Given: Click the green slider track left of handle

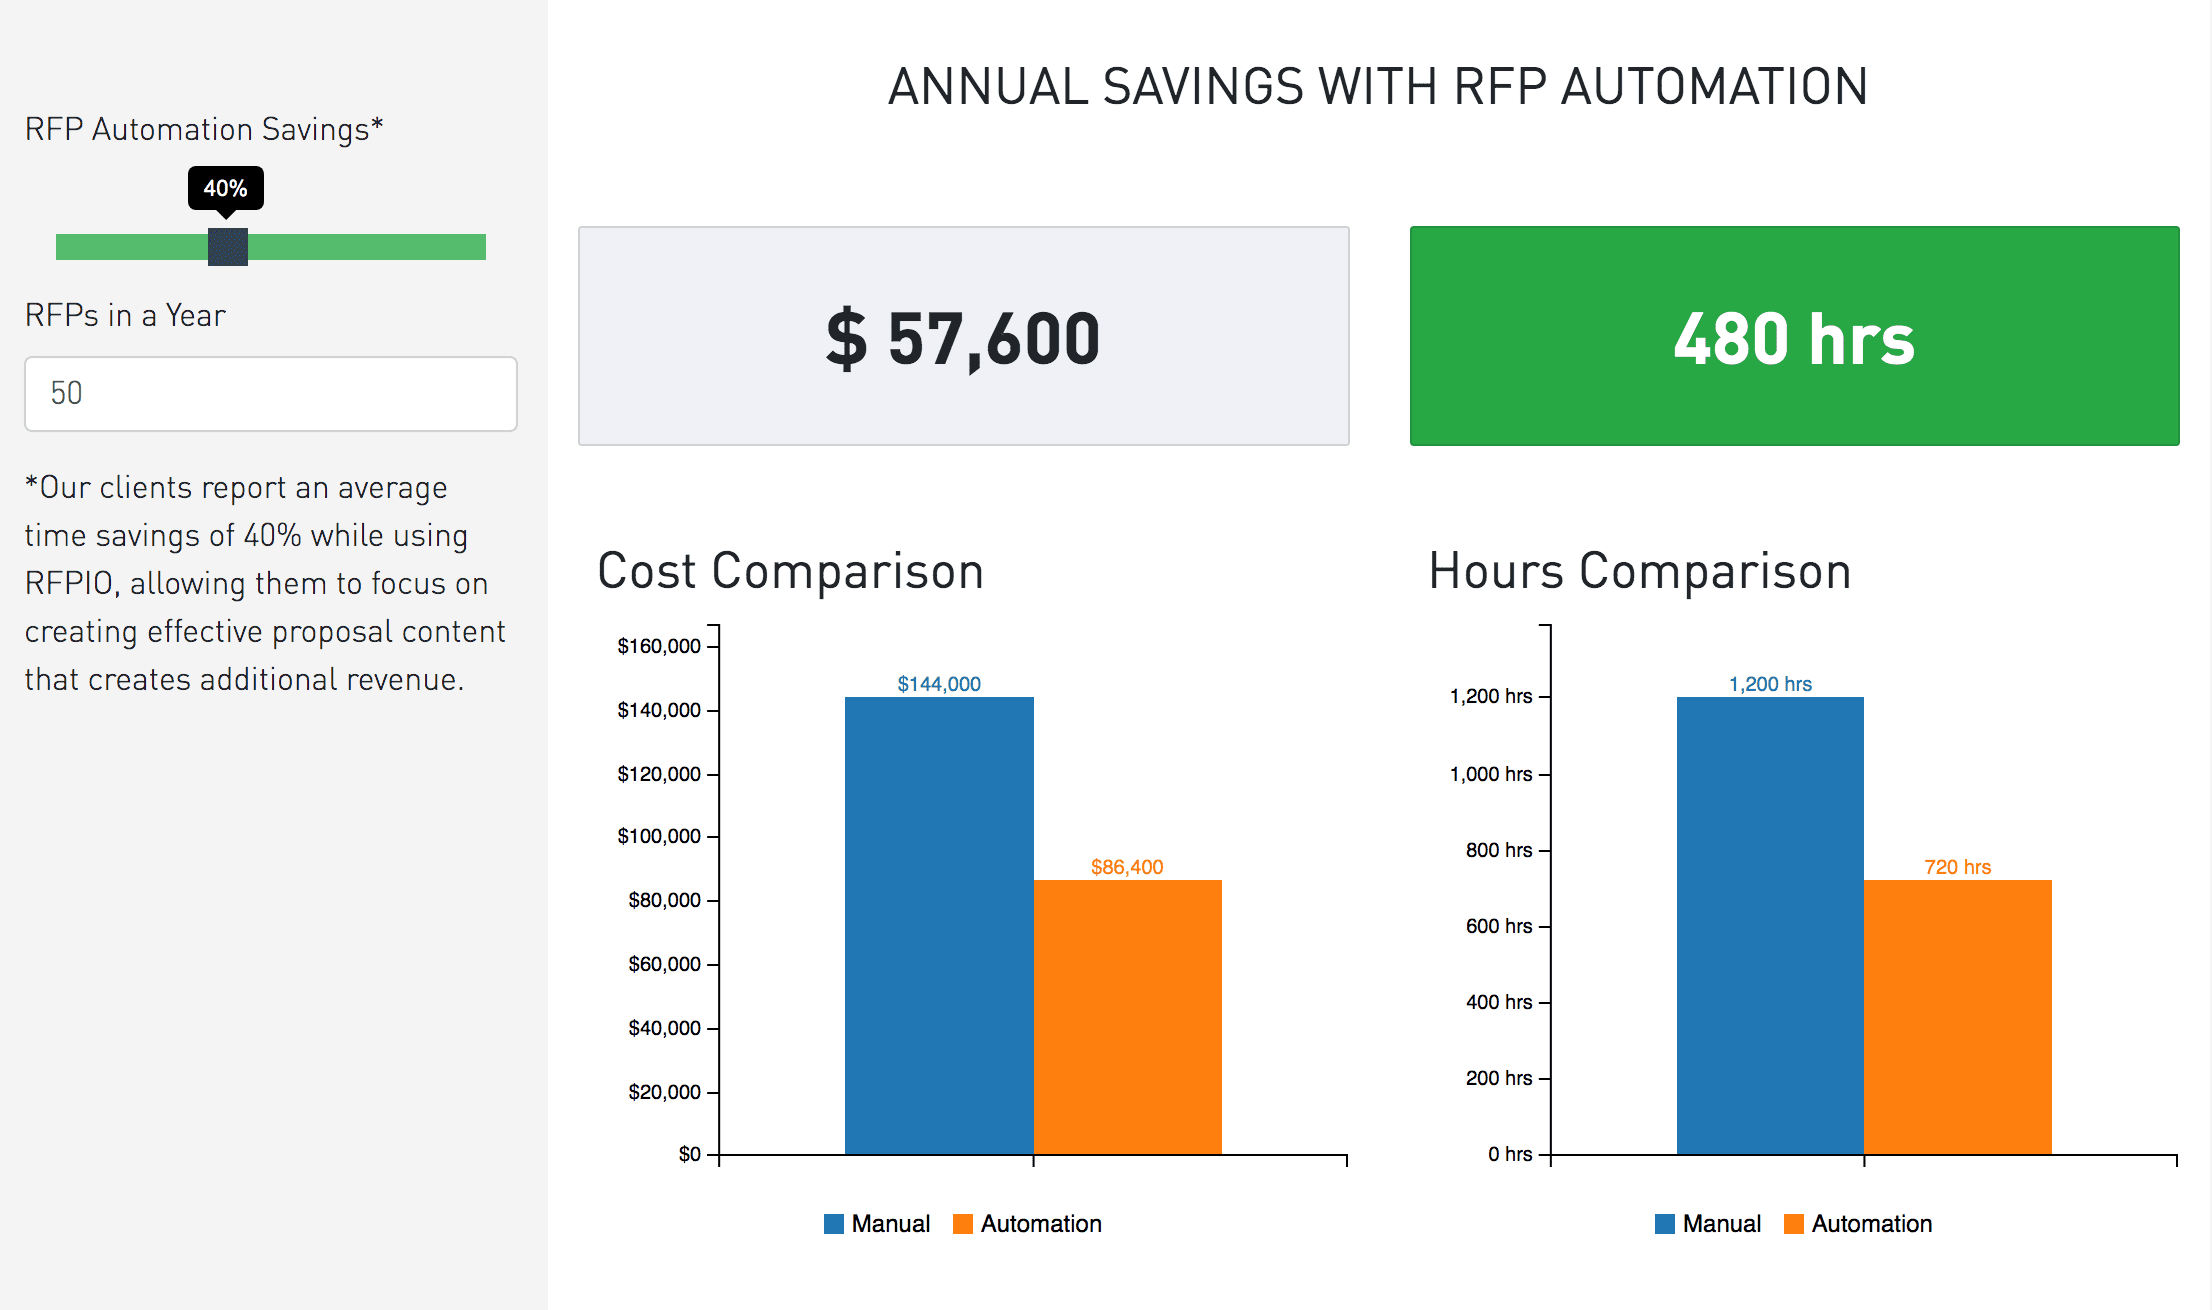Looking at the screenshot, I should (130, 247).
